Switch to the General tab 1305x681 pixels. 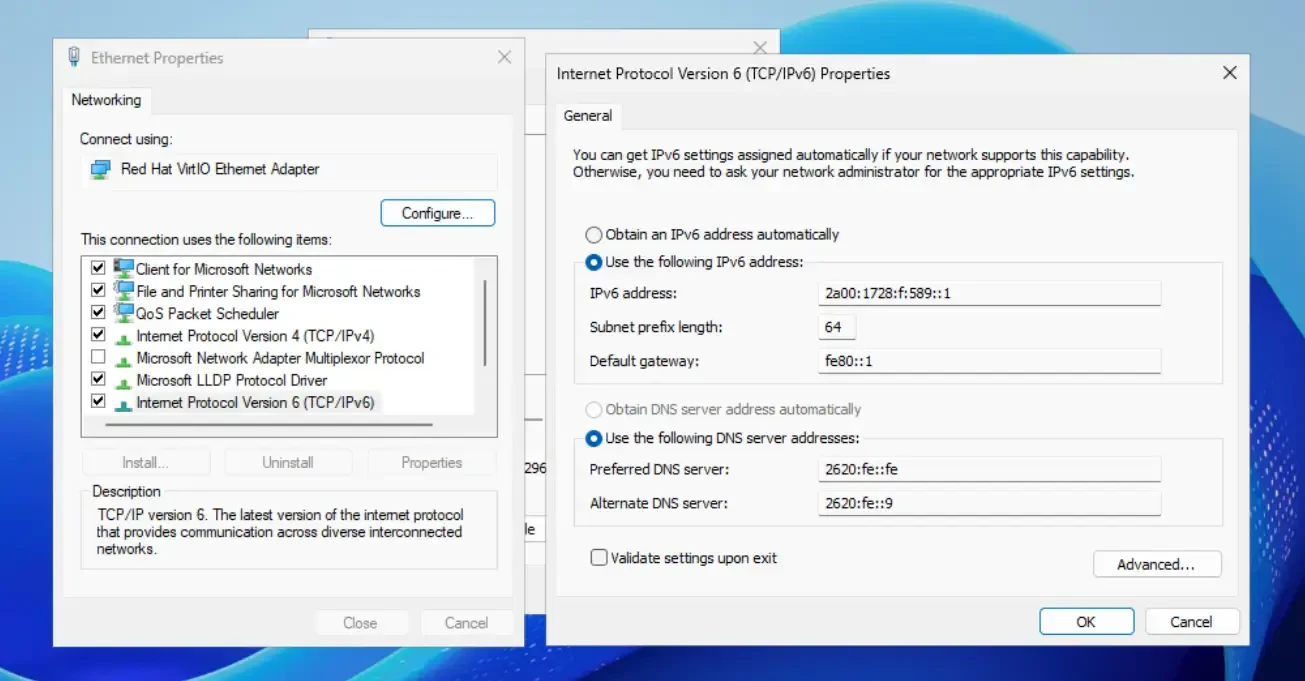[588, 116]
